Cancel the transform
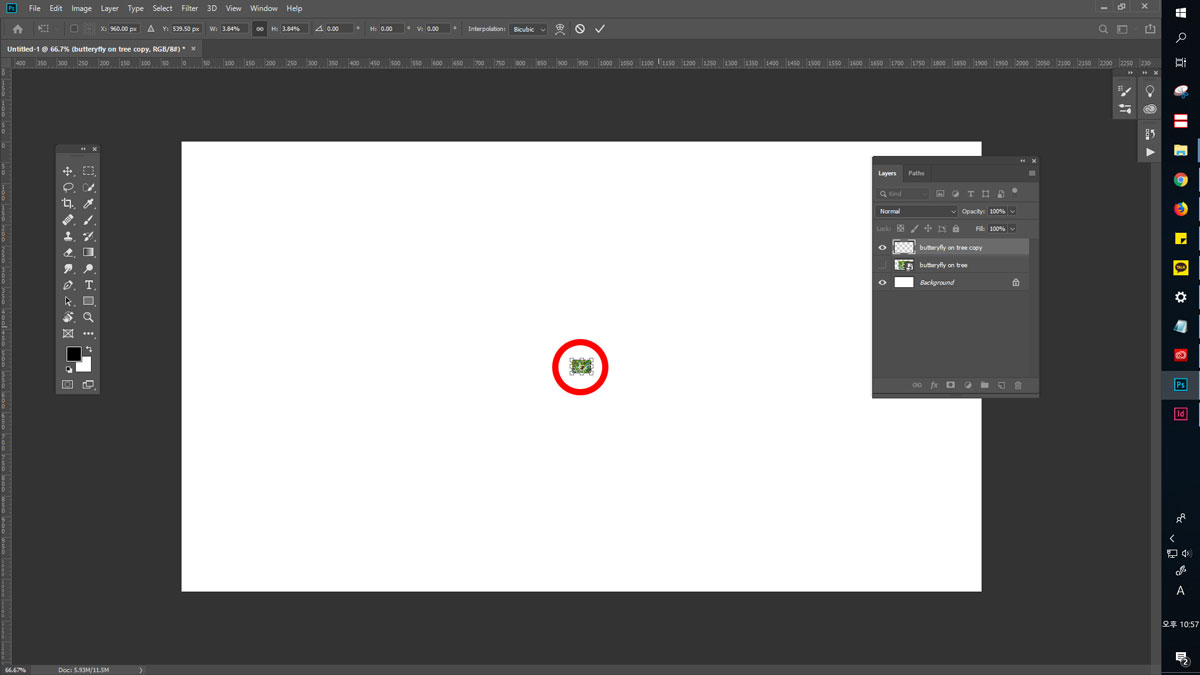 tap(580, 29)
